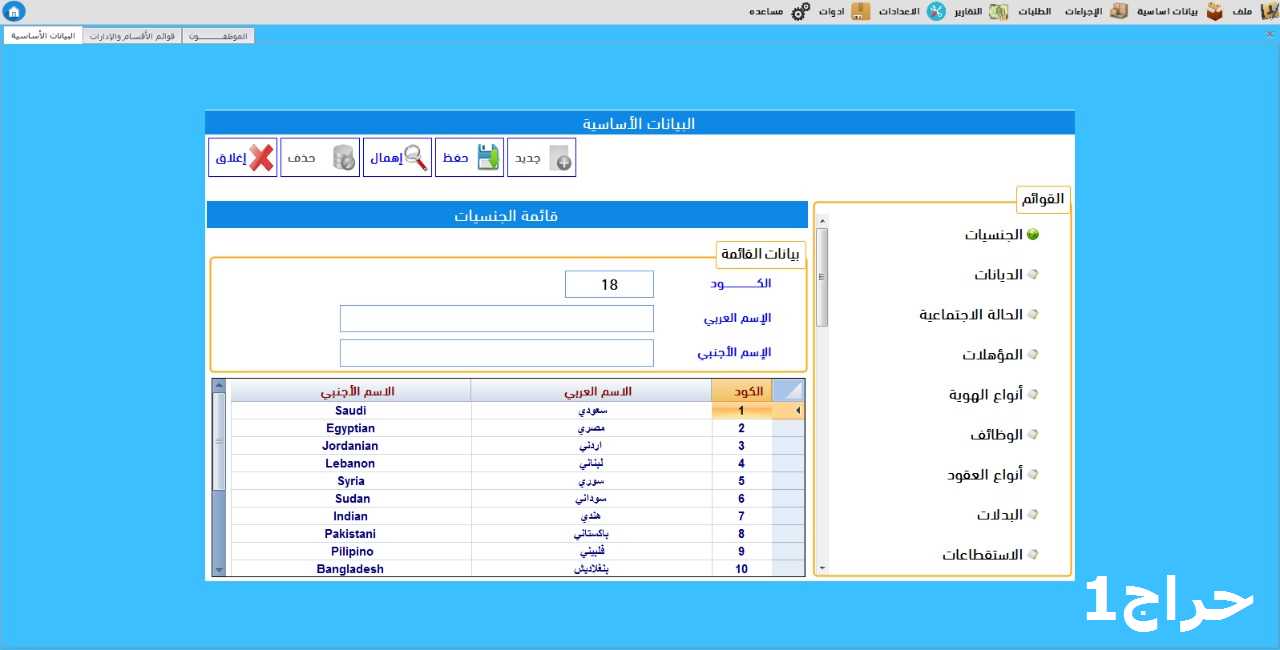Image resolution: width=1280 pixels, height=650 pixels.
Task: Select the Jordanian cell
Action: (x=351, y=446)
